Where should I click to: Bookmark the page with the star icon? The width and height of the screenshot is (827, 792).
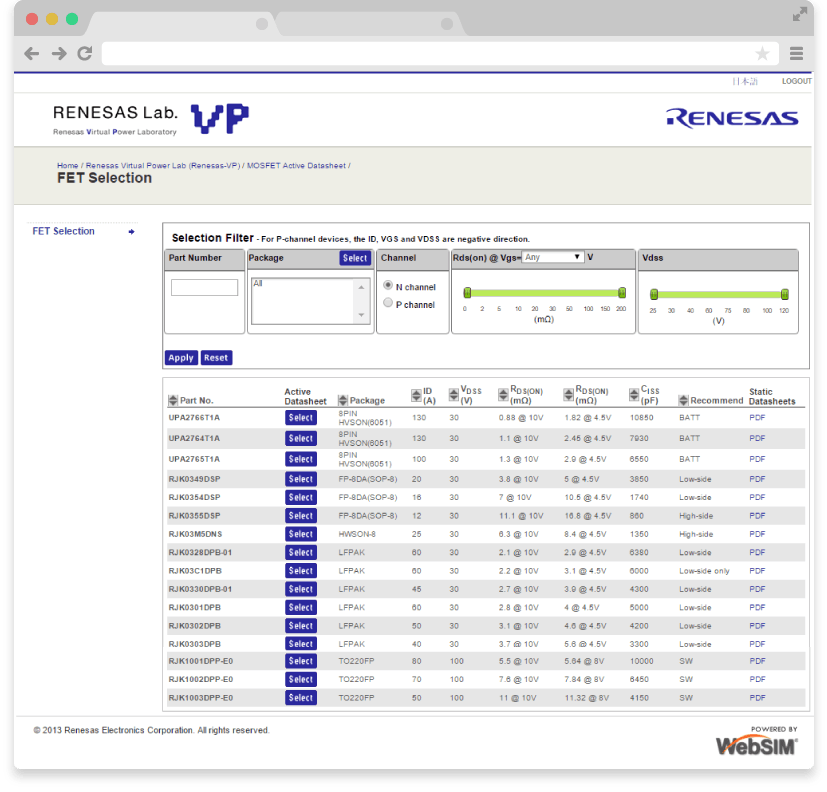click(762, 53)
